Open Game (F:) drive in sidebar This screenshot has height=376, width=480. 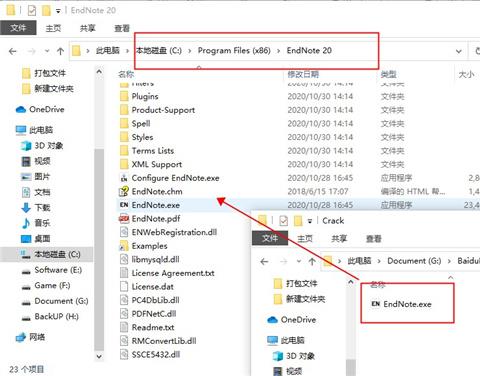click(45, 286)
